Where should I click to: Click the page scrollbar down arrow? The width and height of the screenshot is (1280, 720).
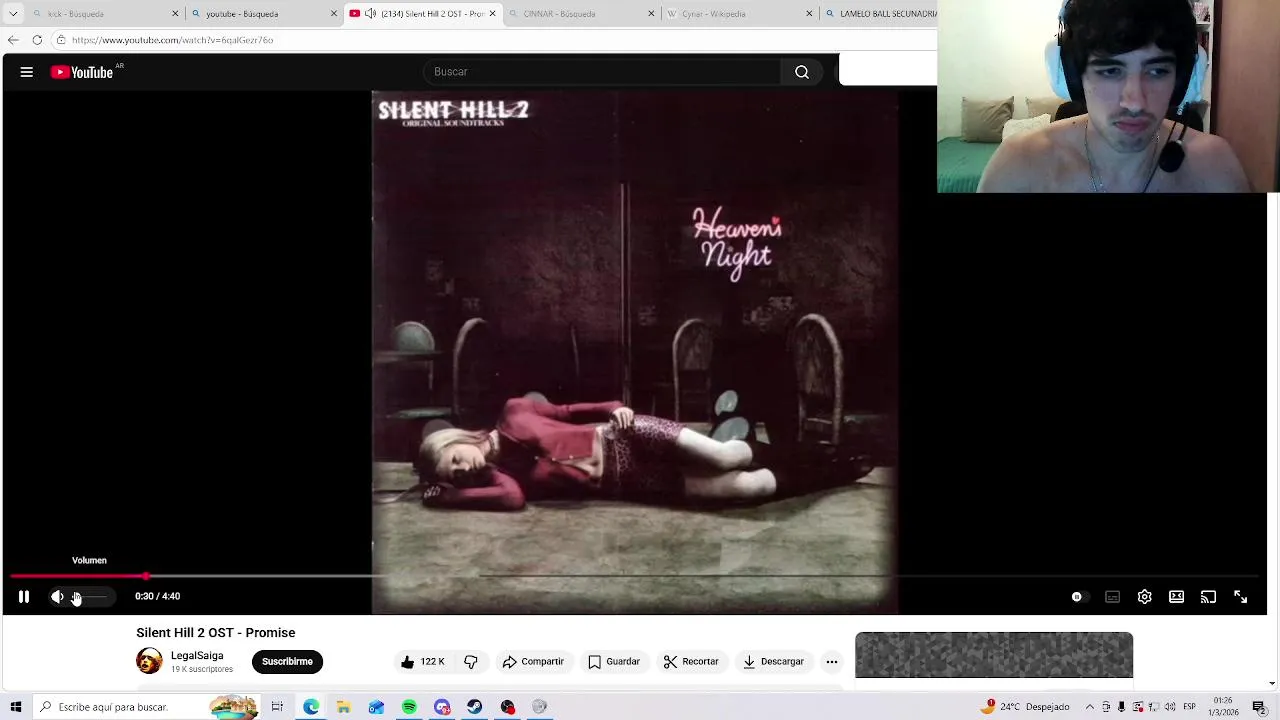1272,684
